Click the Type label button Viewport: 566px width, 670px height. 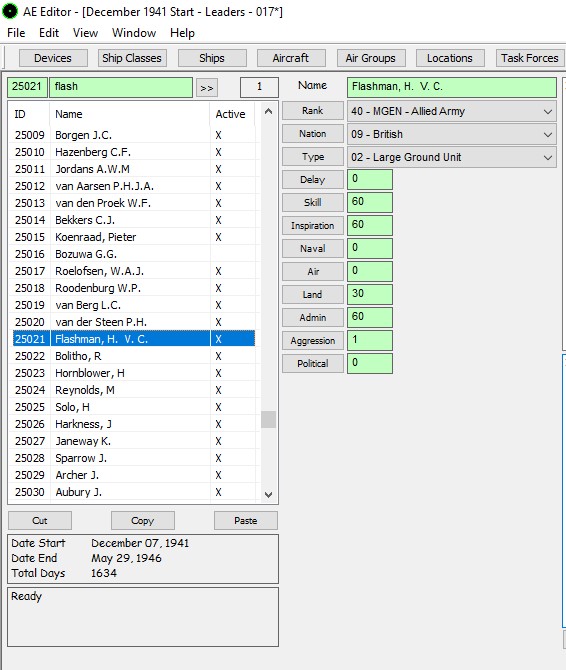(x=313, y=157)
